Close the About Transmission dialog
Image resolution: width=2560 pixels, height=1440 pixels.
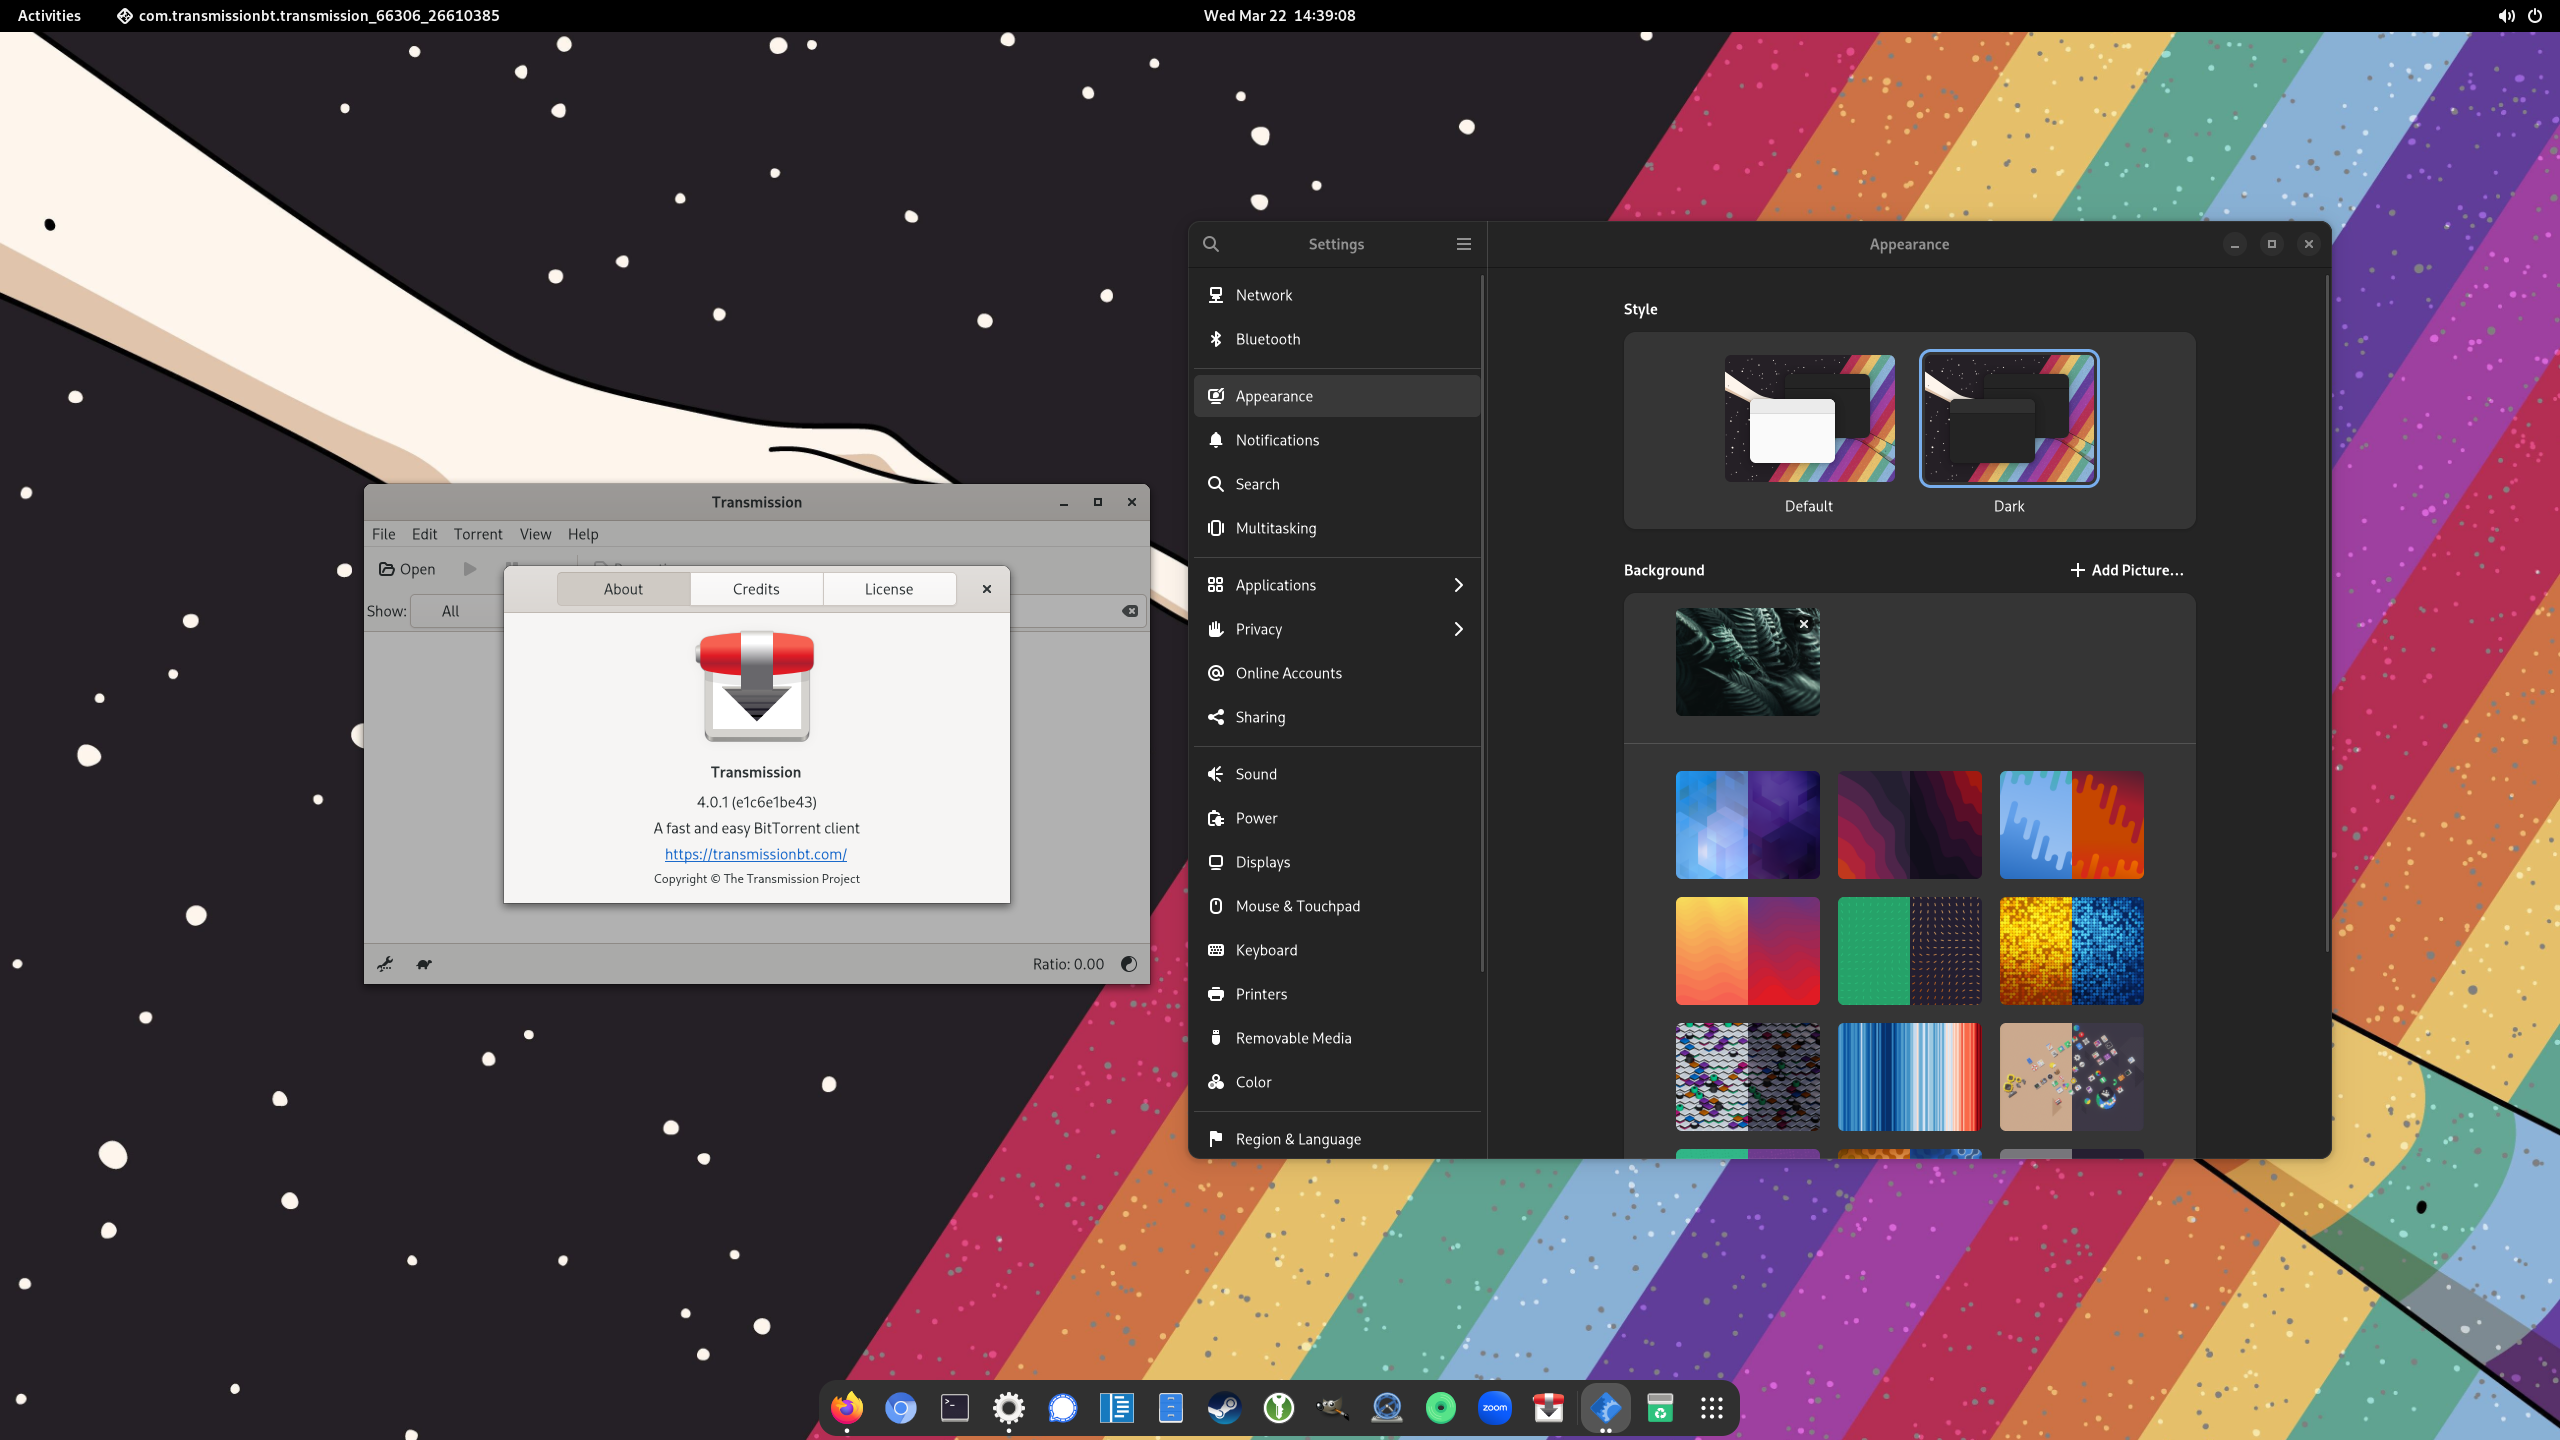[x=987, y=589]
